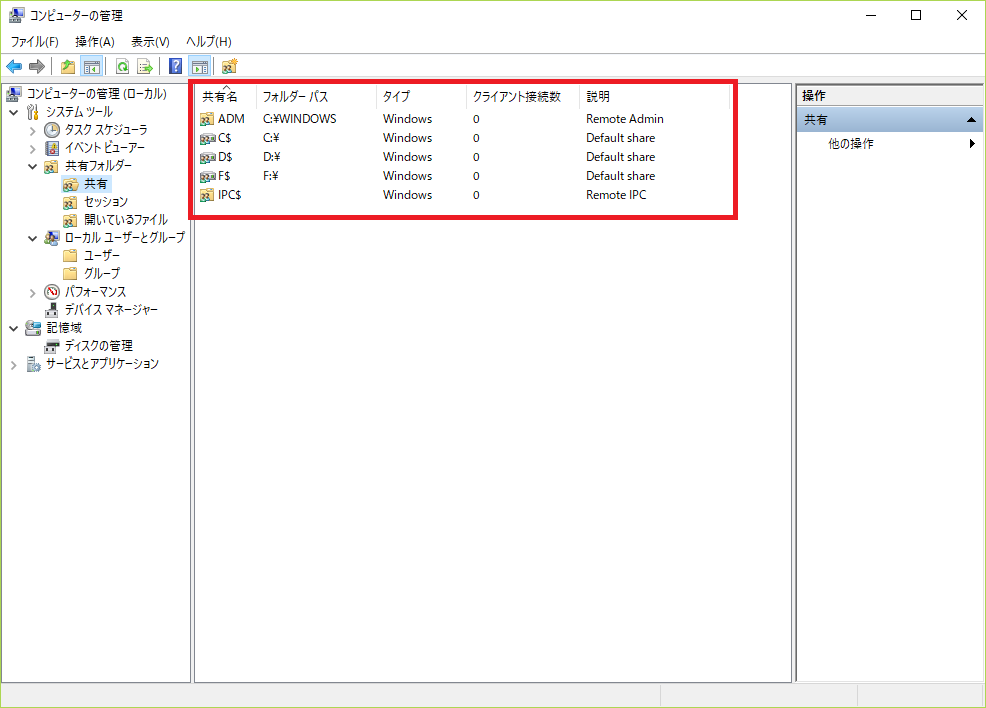This screenshot has height=708, width=986.
Task: Collapse the 共有 actions section arrow
Action: tap(969, 120)
